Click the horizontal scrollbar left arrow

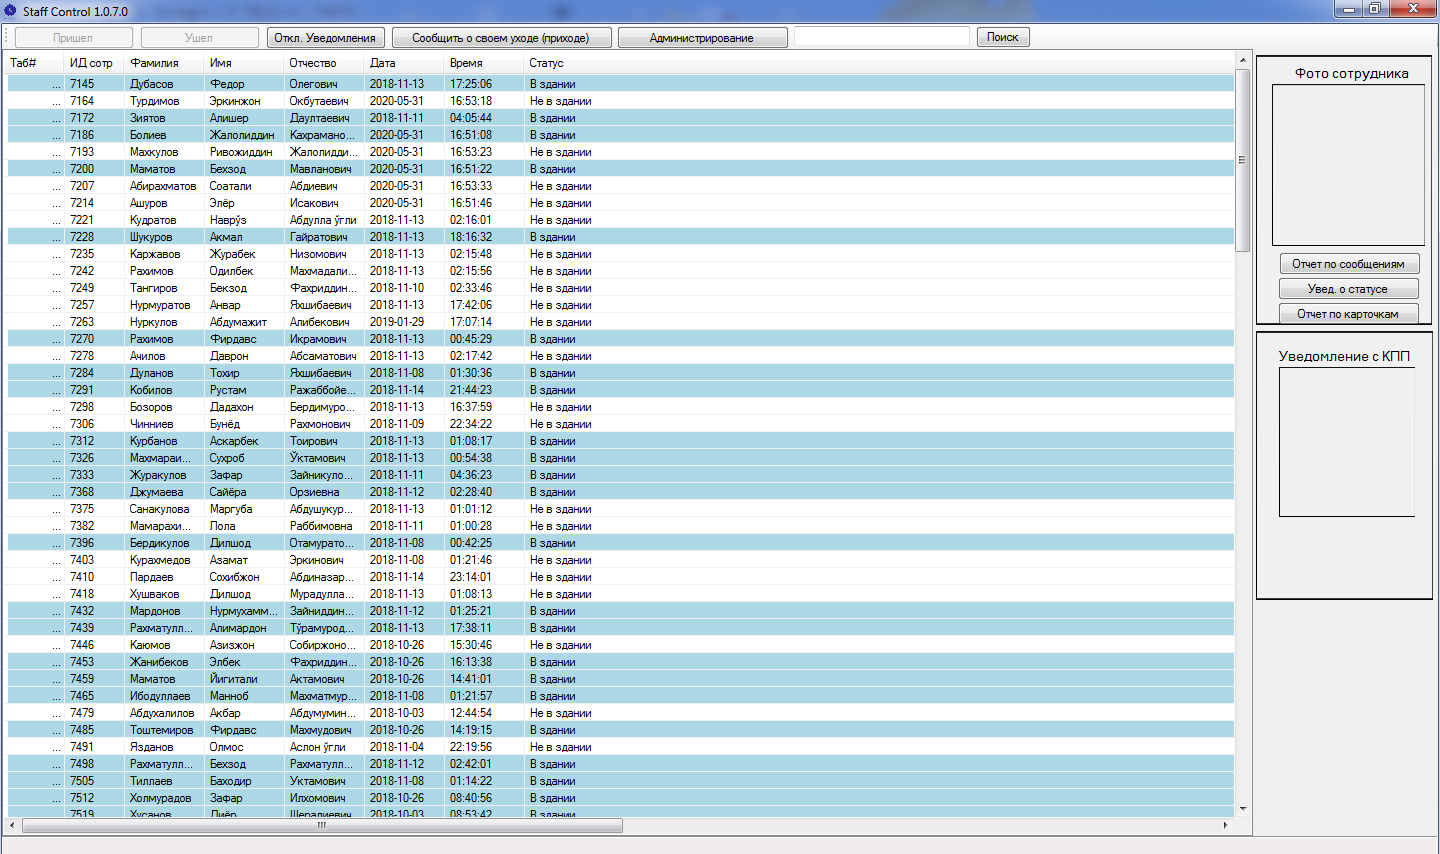pos(12,826)
